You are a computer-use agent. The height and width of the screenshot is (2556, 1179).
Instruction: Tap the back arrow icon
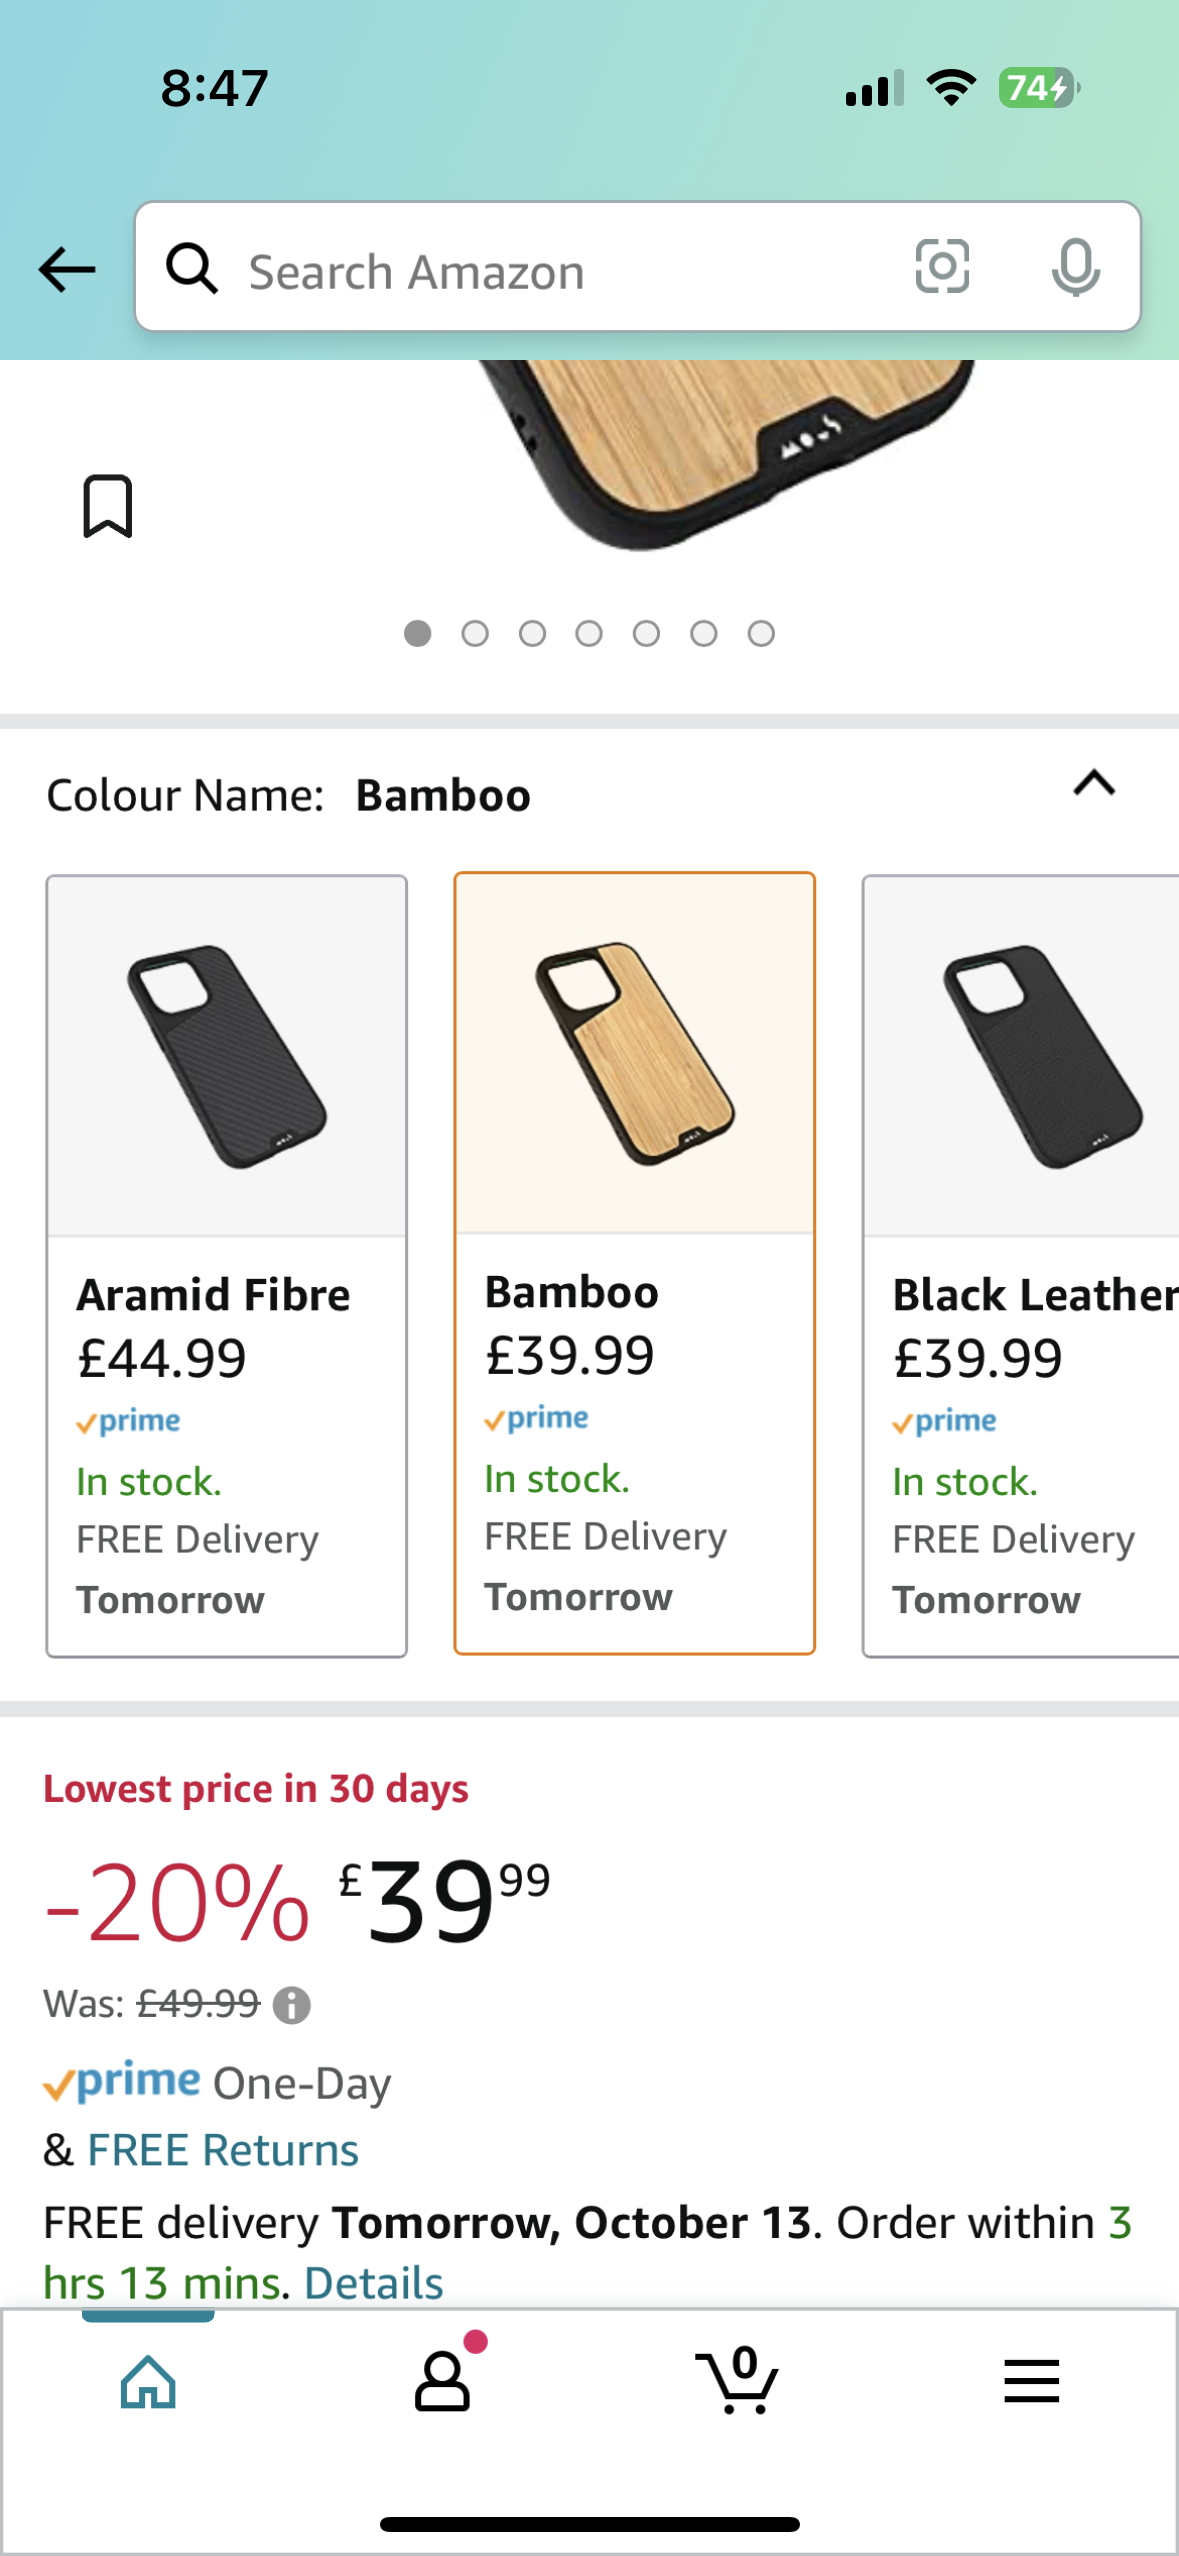coord(66,270)
